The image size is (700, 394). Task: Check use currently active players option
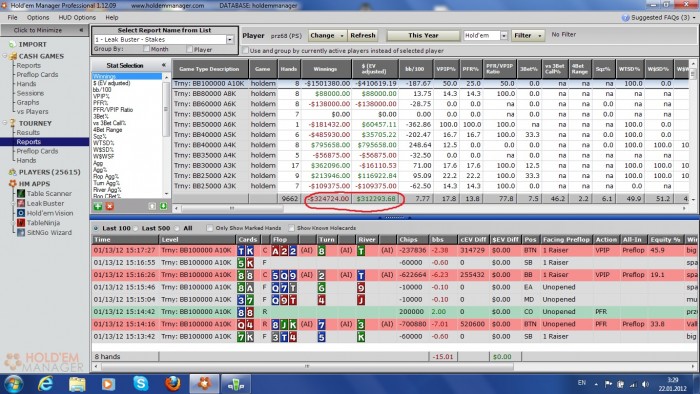[245, 50]
